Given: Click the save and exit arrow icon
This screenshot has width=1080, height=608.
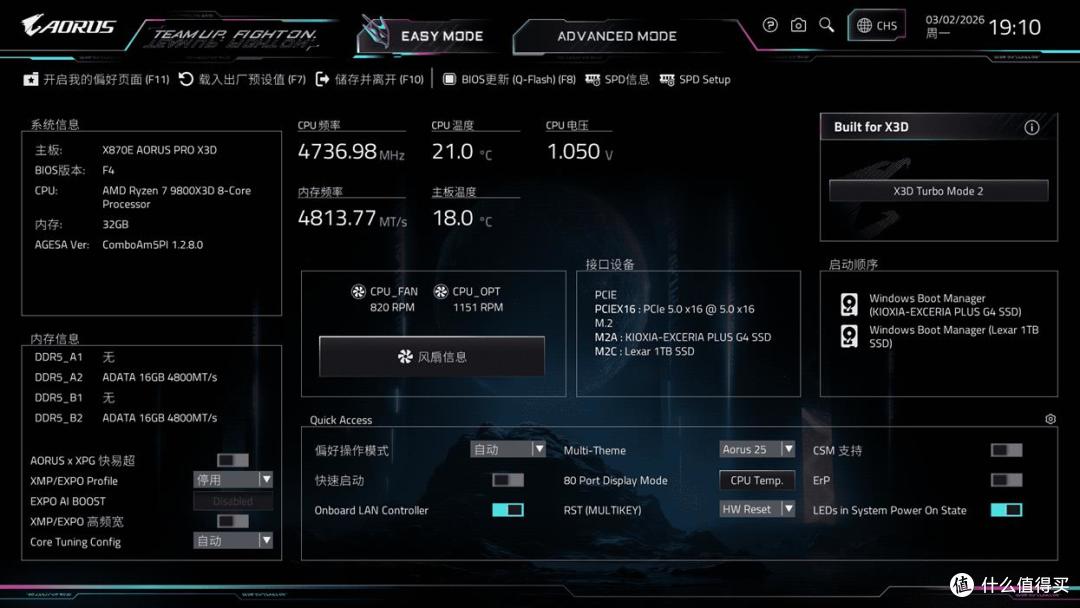Looking at the screenshot, I should click(x=322, y=79).
